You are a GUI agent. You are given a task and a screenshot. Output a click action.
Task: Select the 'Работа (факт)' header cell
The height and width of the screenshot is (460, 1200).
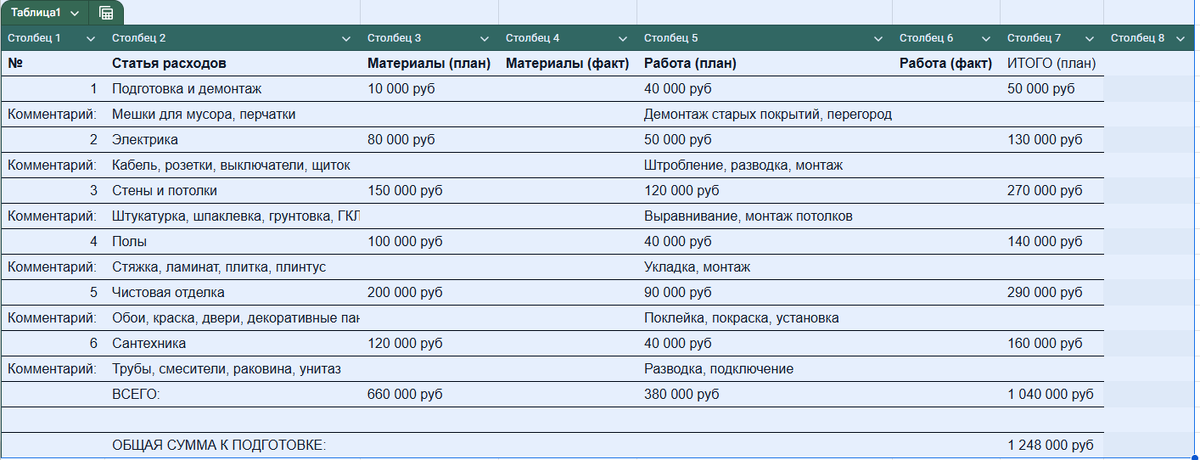(x=946, y=63)
